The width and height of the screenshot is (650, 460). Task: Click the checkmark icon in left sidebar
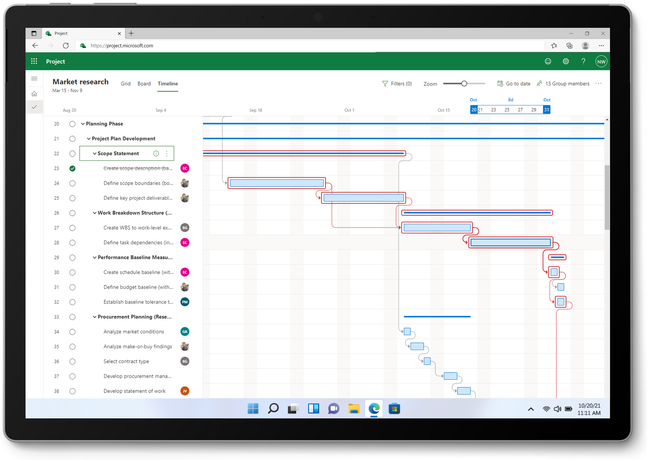coord(34,107)
